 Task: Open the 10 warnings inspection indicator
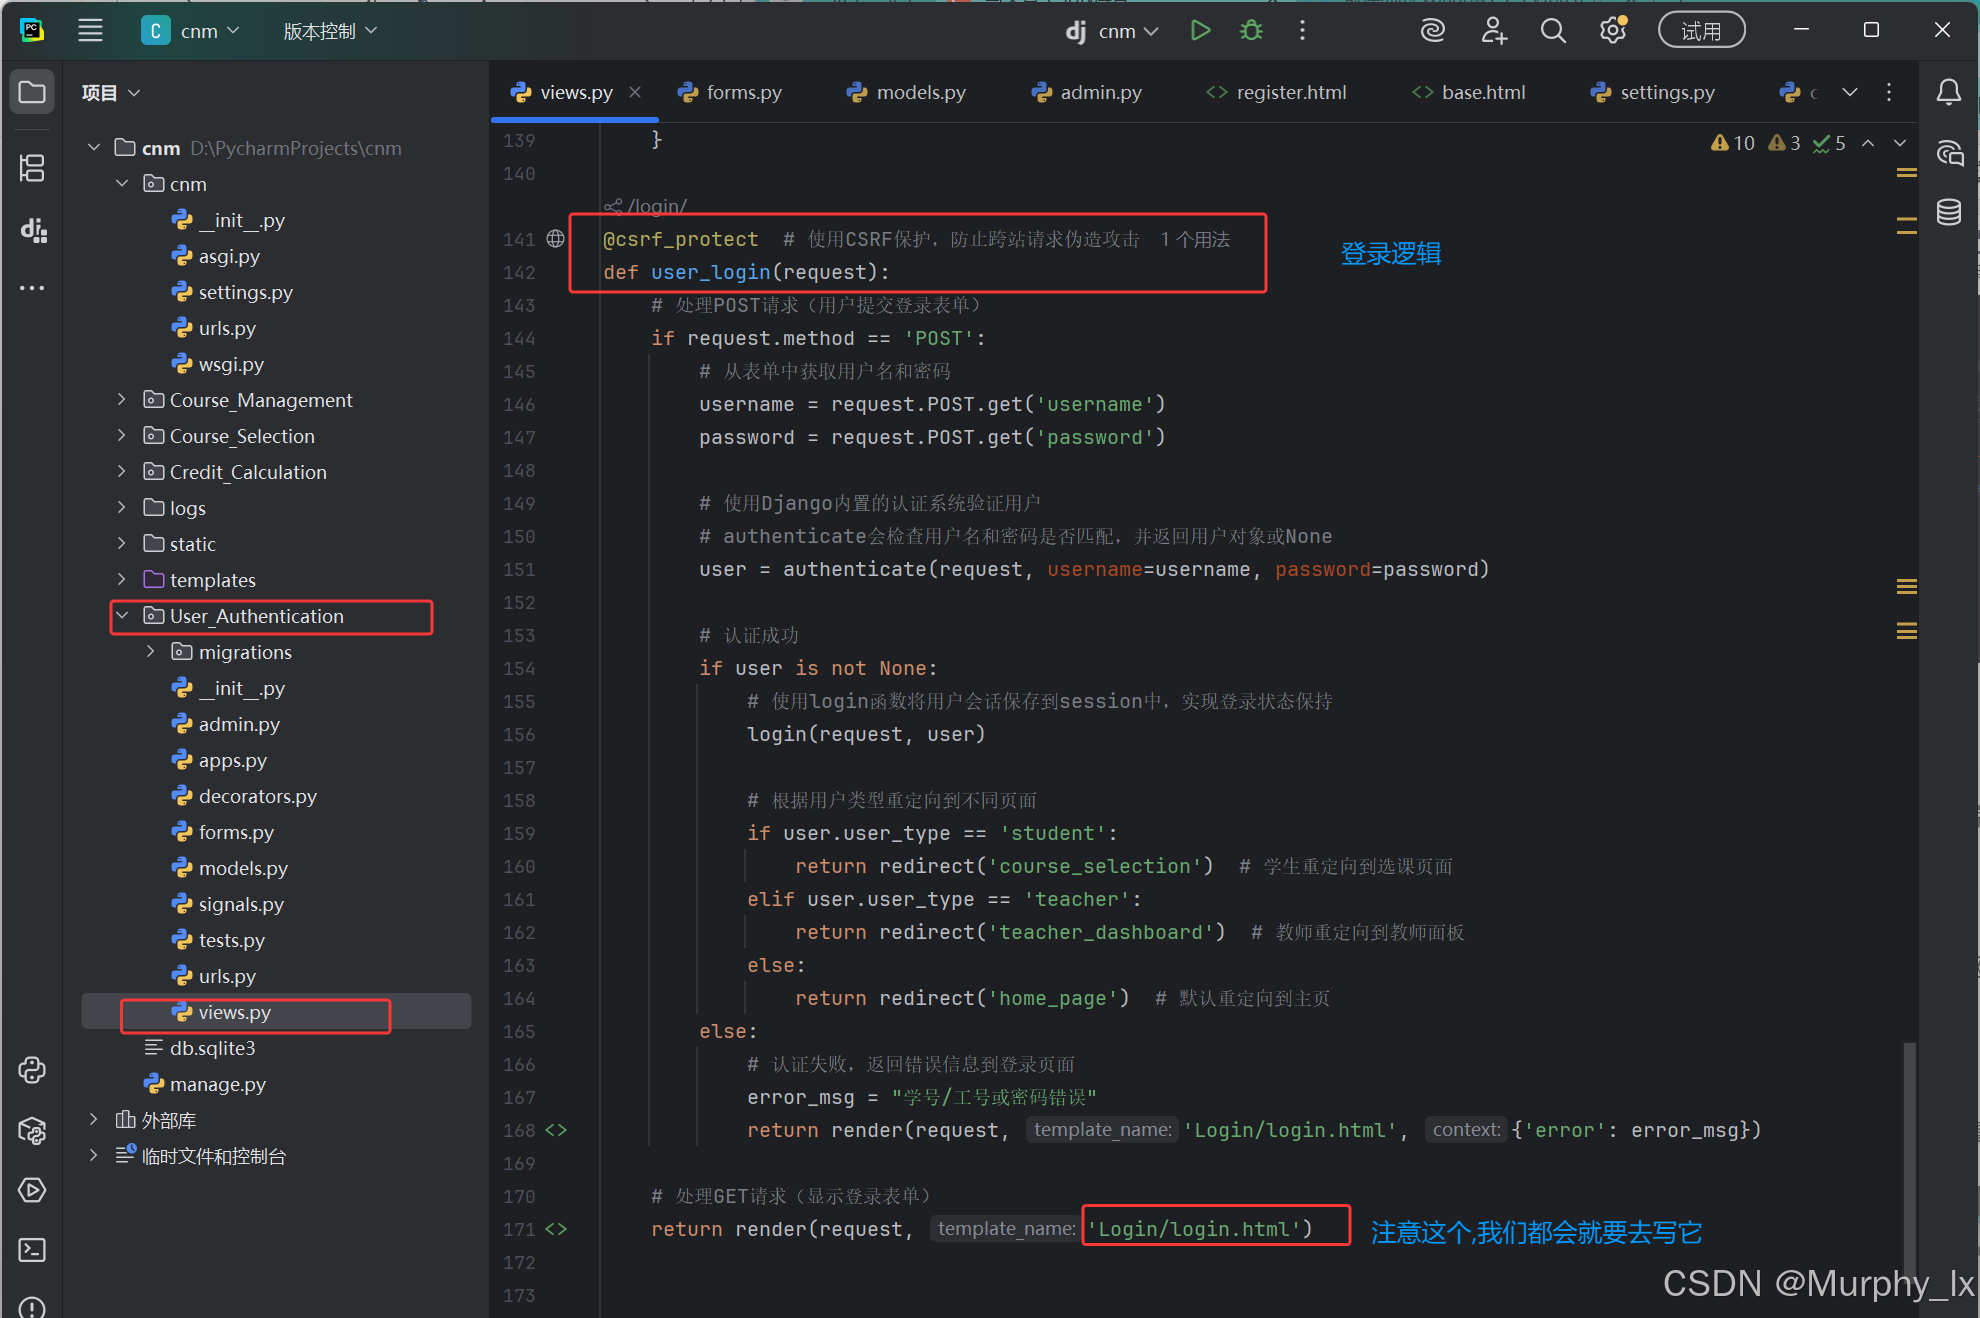click(x=1733, y=143)
